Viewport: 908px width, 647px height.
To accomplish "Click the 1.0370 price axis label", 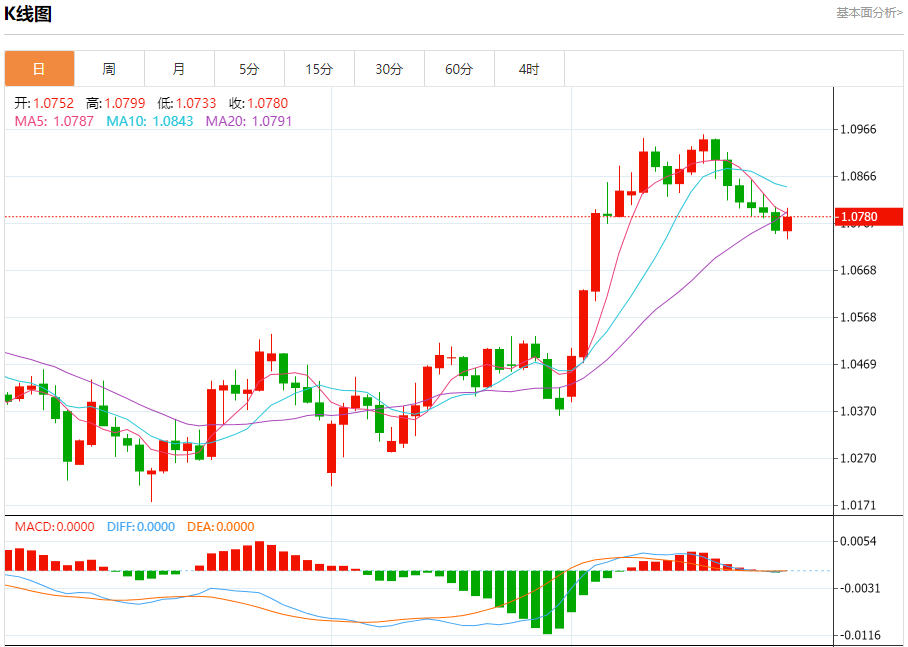I will click(859, 411).
